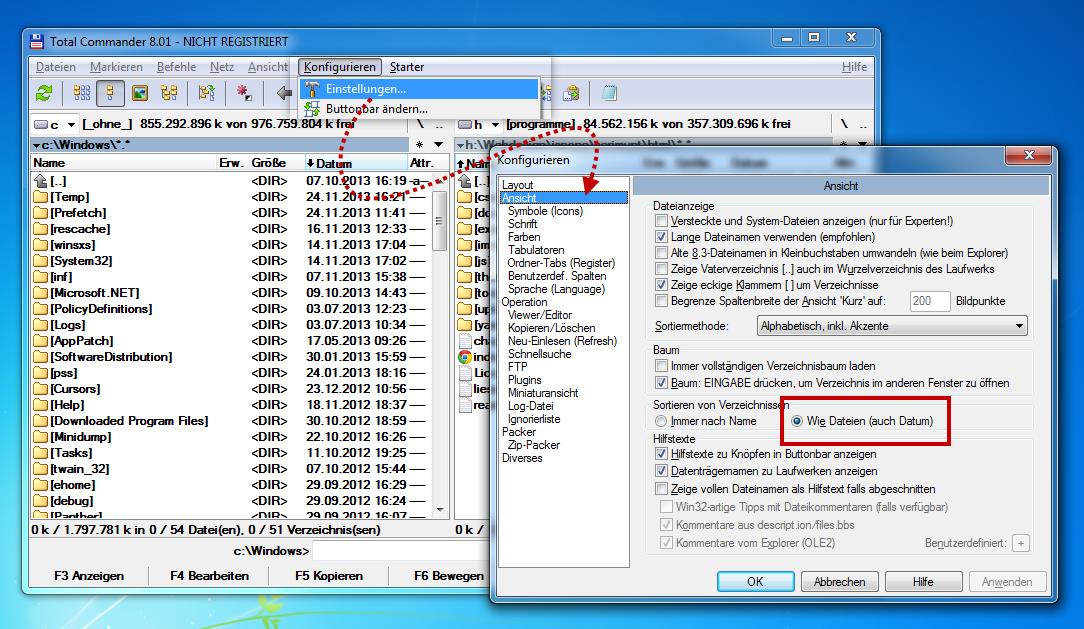Enable Versteckte und System-Dateien anzeigen checkbox
The height and width of the screenshot is (629, 1084).
pos(661,221)
